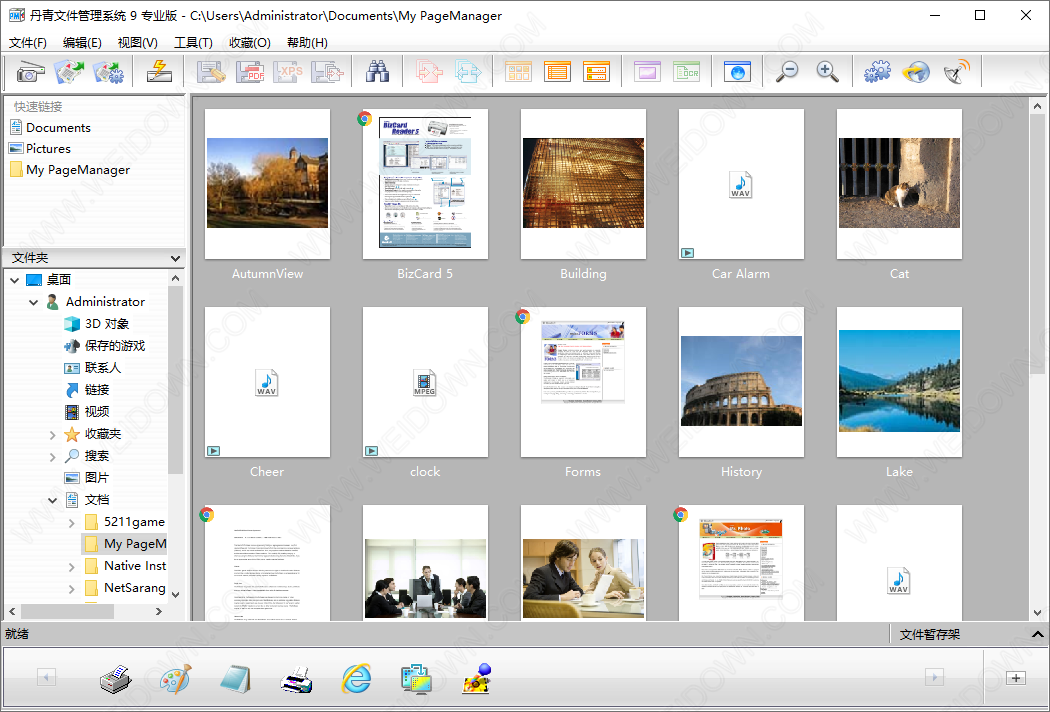This screenshot has height=712, width=1050.
Task: Click the zoom out magnifier icon
Action: (x=788, y=71)
